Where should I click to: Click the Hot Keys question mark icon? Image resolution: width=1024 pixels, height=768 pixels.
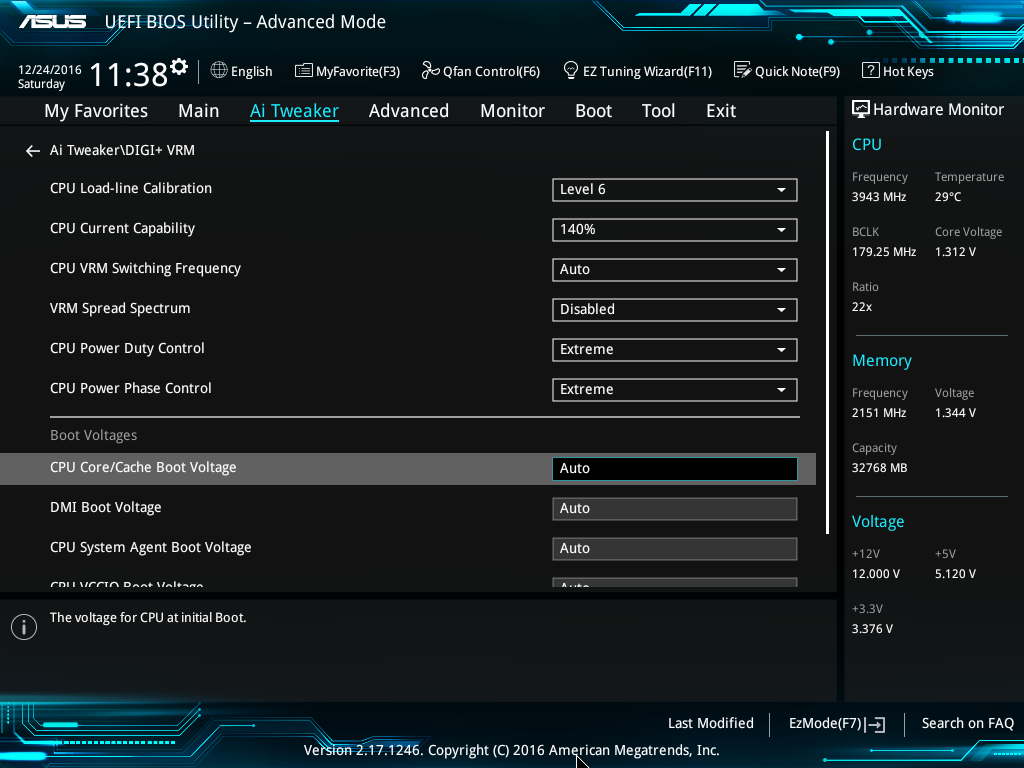871,70
